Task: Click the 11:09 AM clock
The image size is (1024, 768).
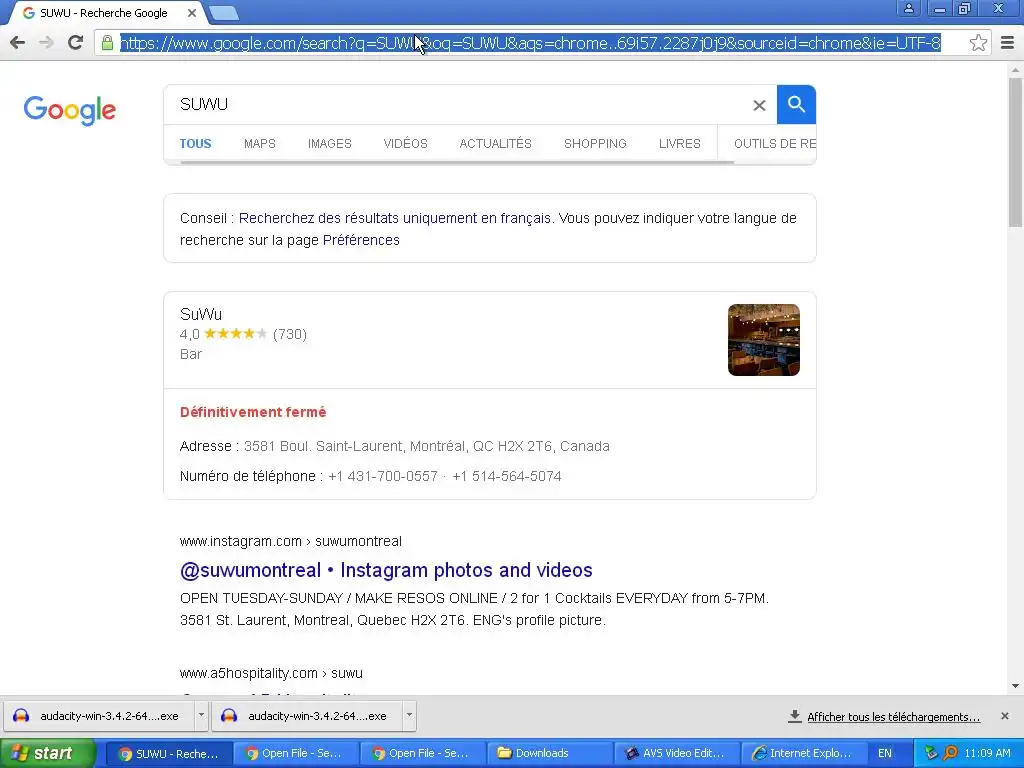Action: [x=987, y=754]
